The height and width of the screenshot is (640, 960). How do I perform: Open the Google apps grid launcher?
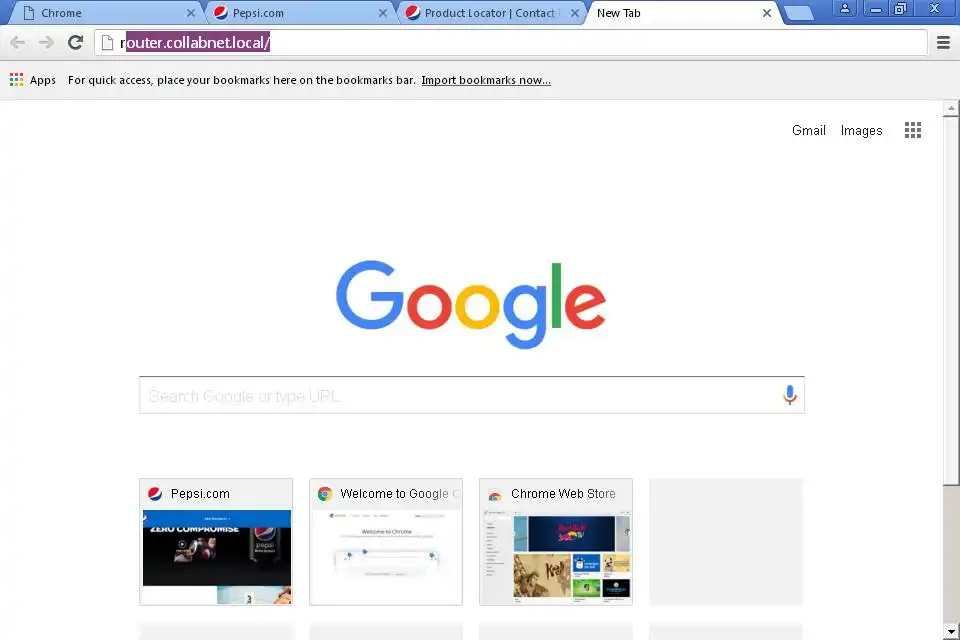pos(913,130)
